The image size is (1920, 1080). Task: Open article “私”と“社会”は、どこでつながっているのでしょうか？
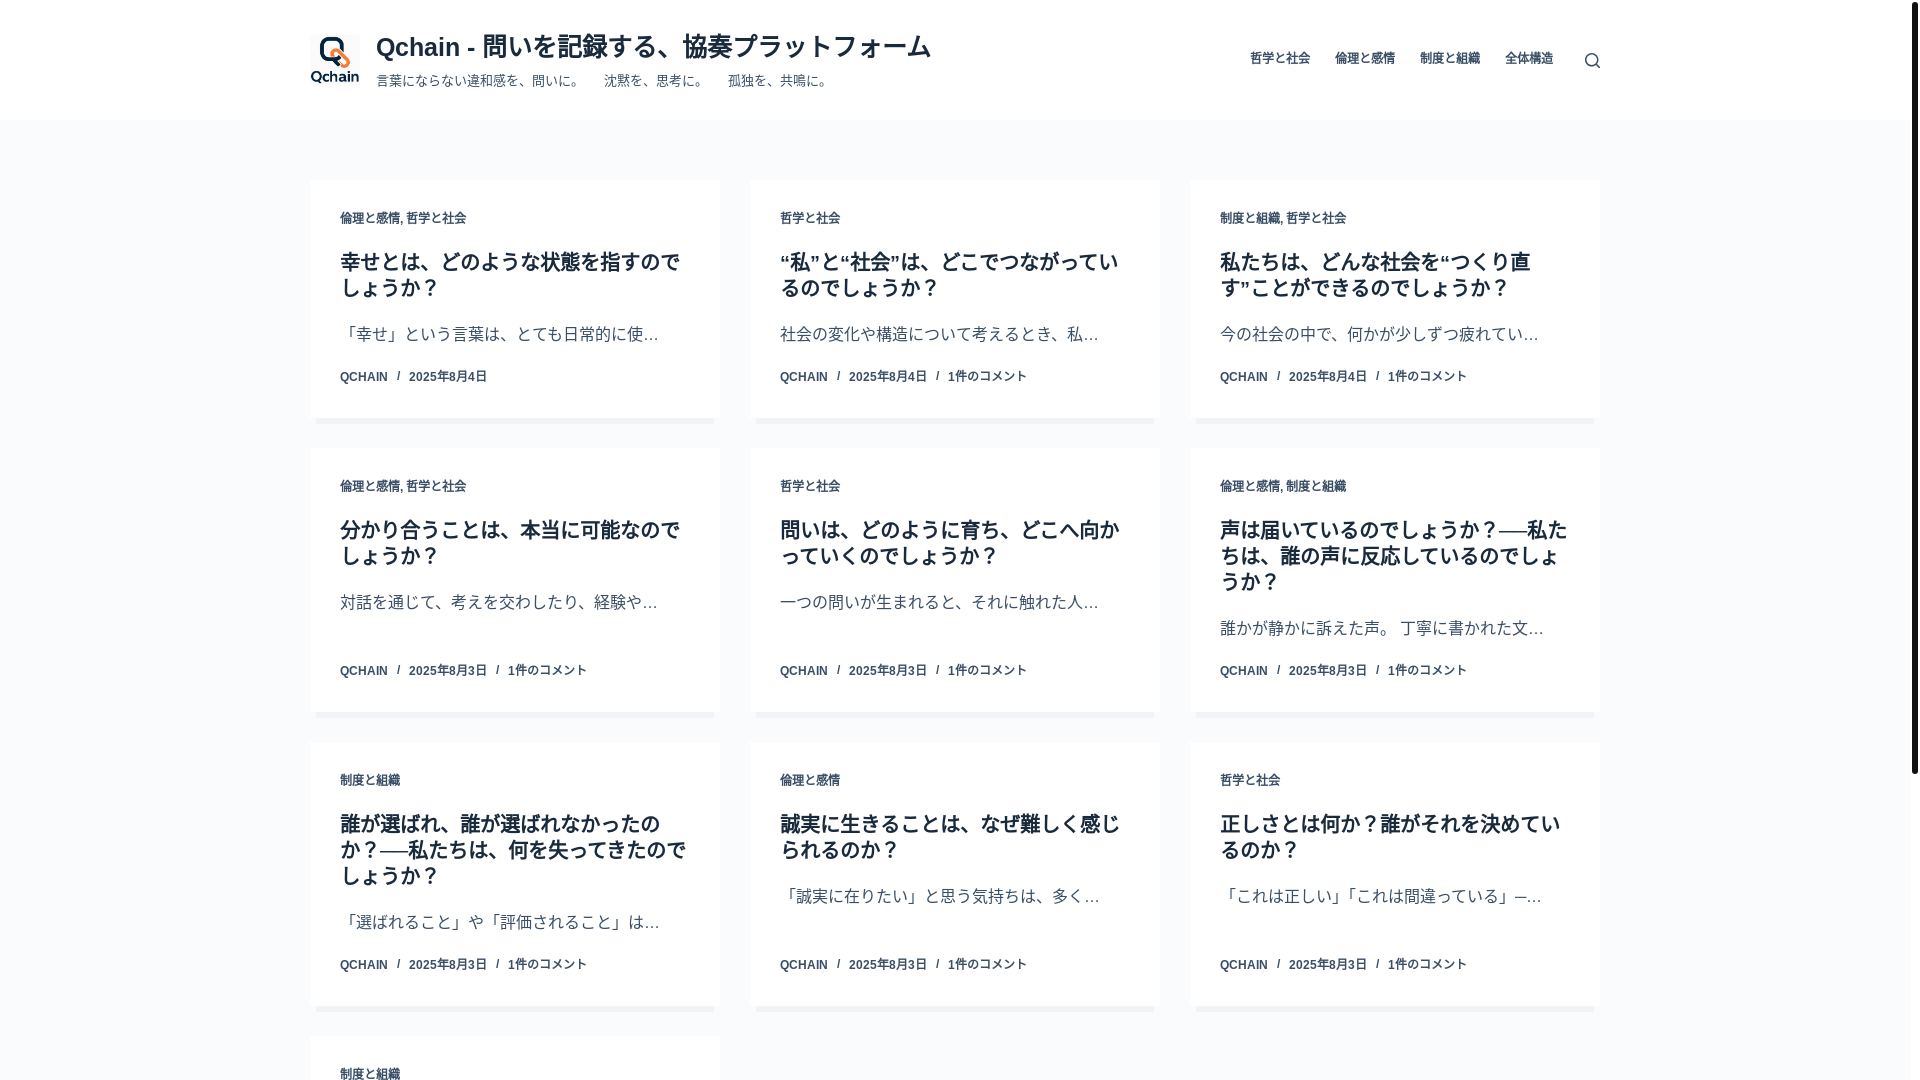(949, 275)
